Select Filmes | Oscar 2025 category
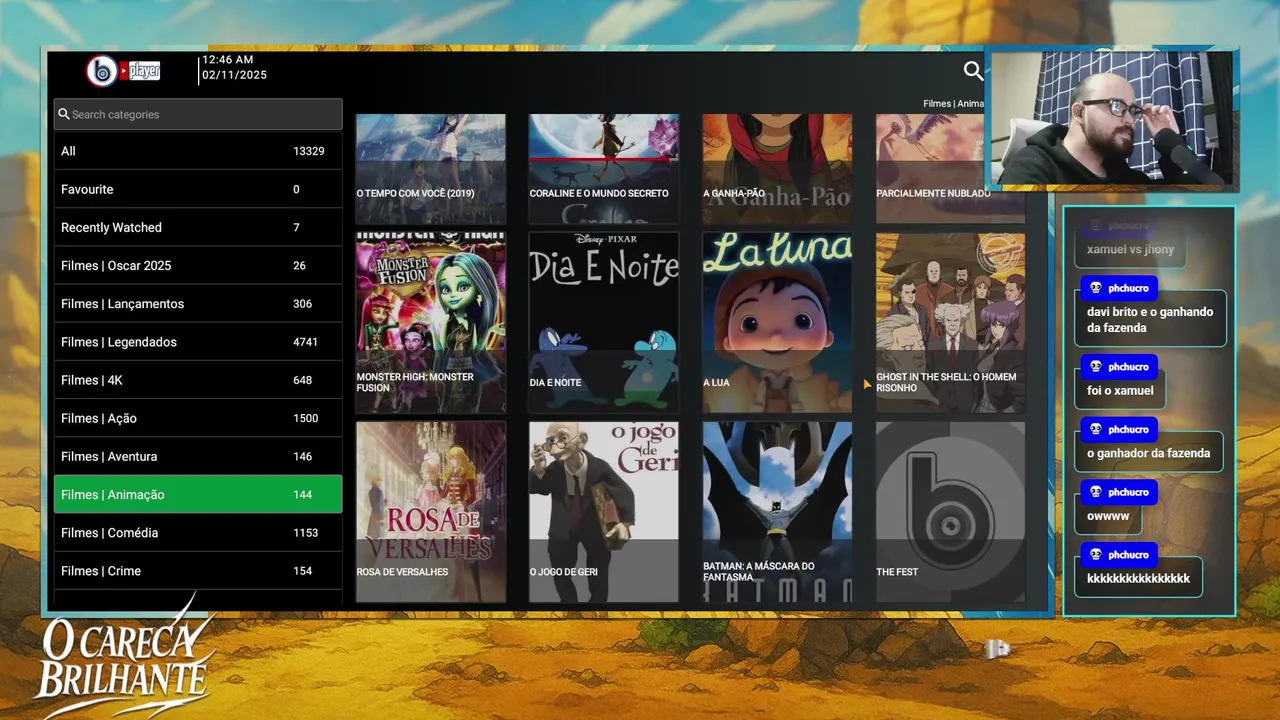Image resolution: width=1280 pixels, height=720 pixels. [x=198, y=265]
